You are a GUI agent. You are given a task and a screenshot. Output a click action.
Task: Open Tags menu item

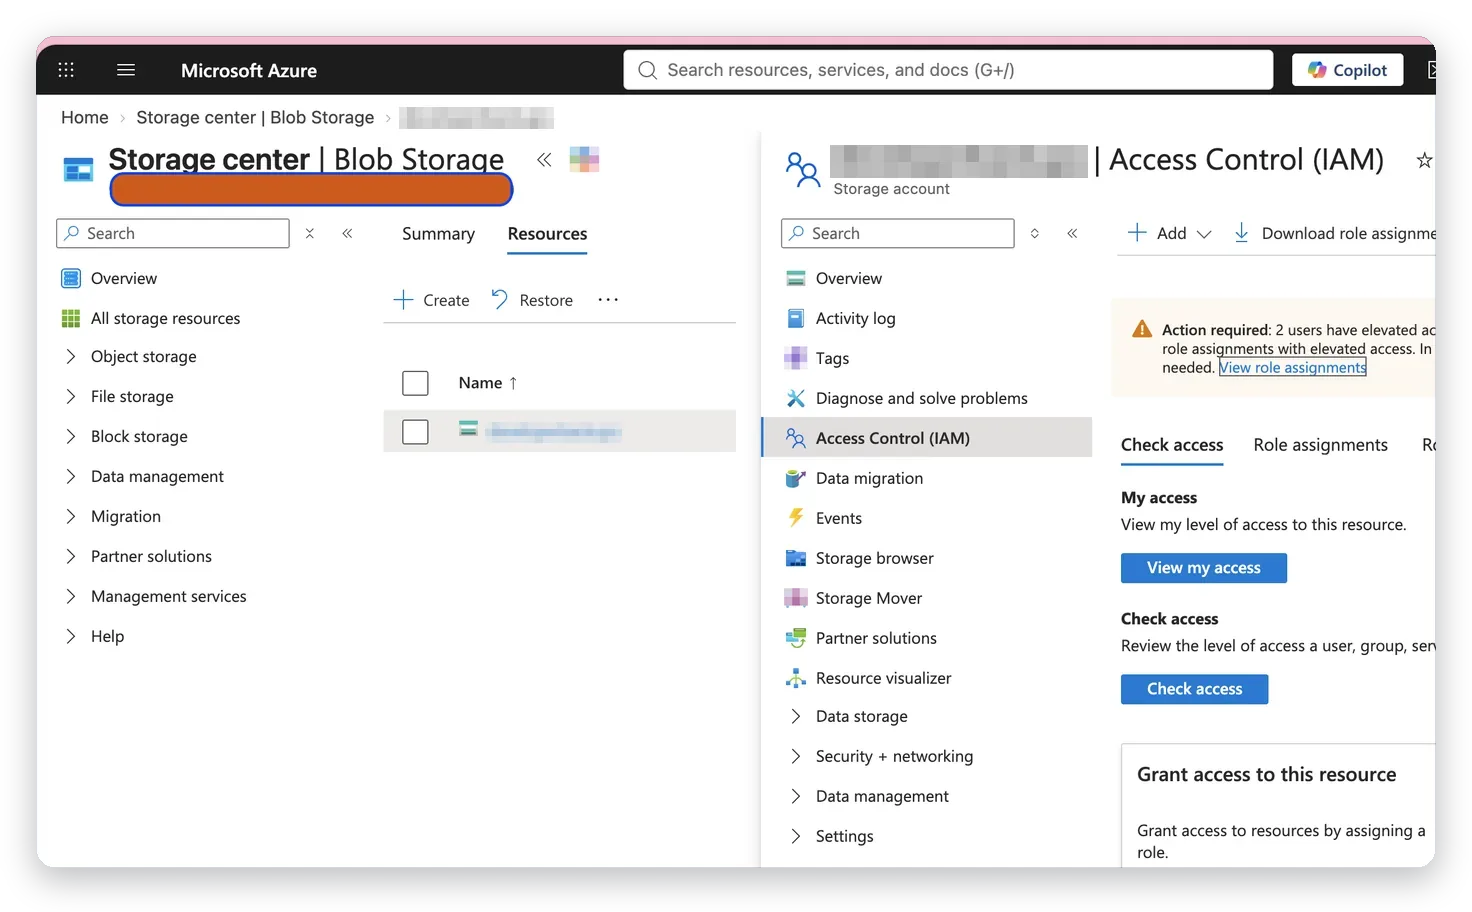pyautogui.click(x=832, y=358)
